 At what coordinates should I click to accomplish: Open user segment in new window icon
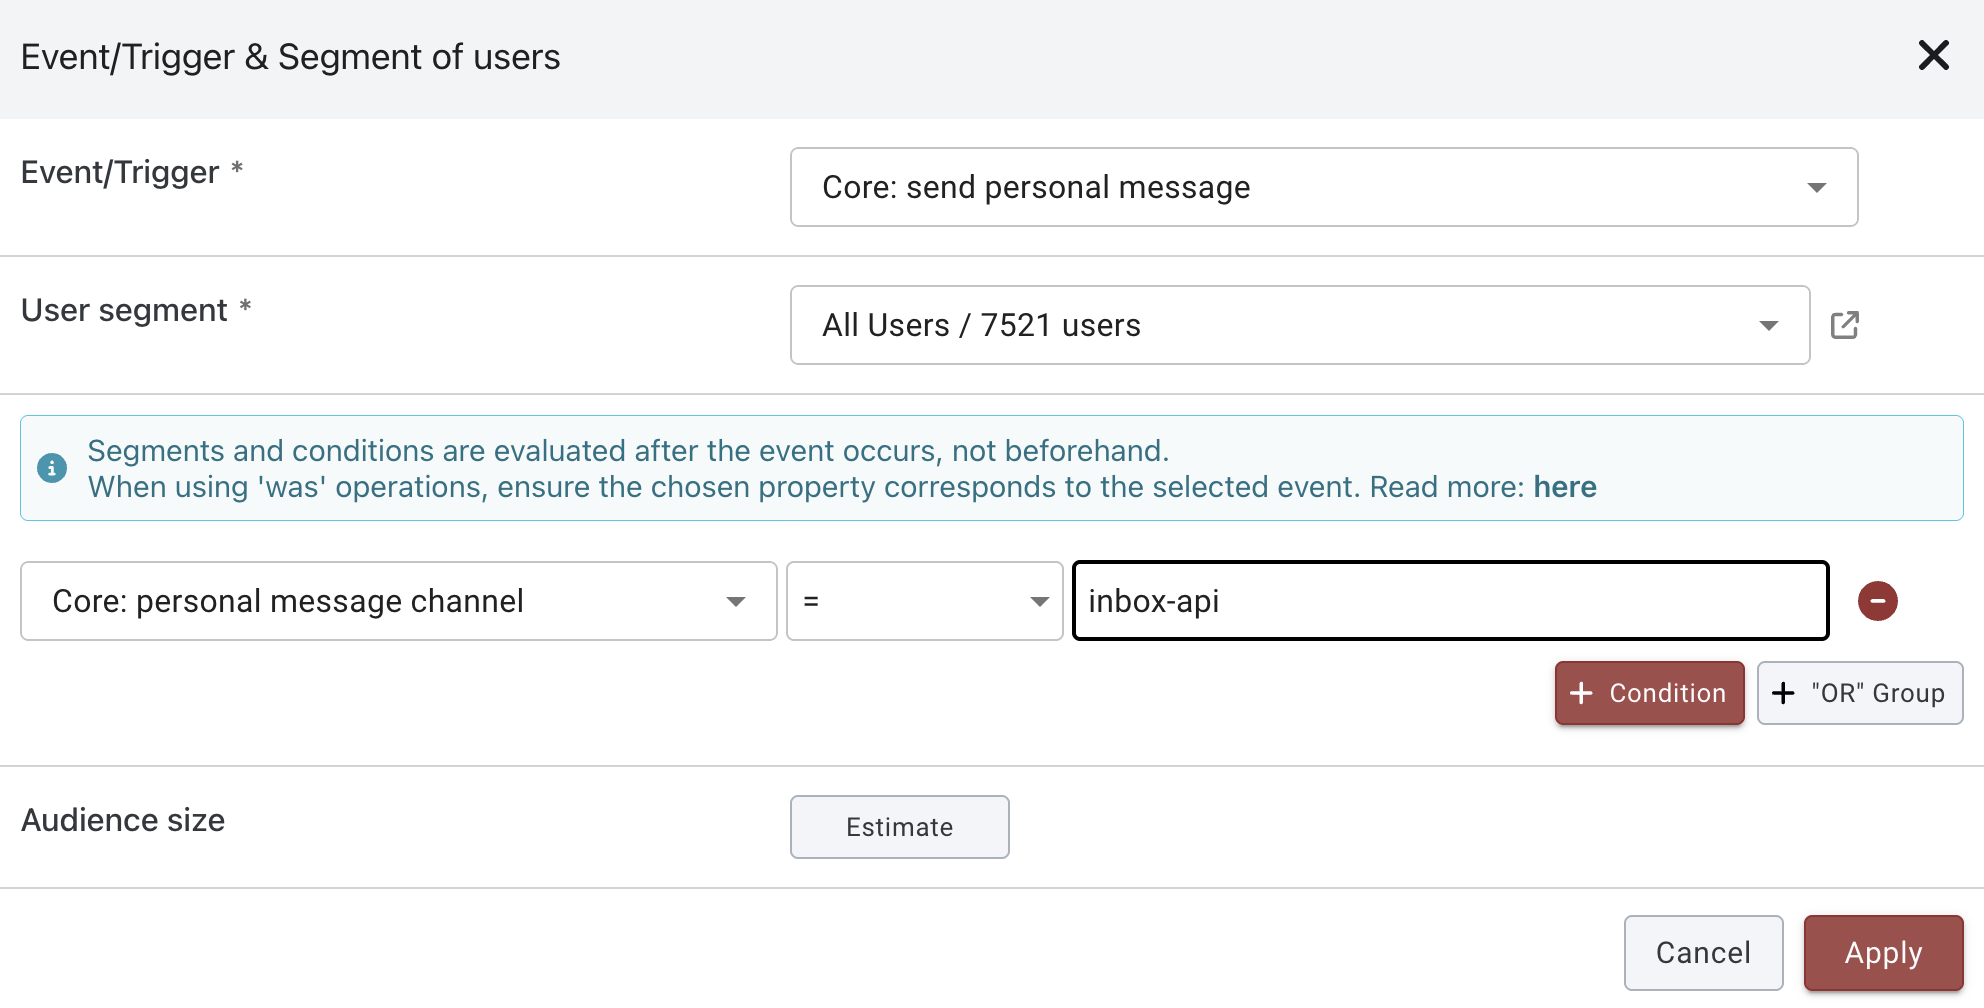[x=1844, y=325]
